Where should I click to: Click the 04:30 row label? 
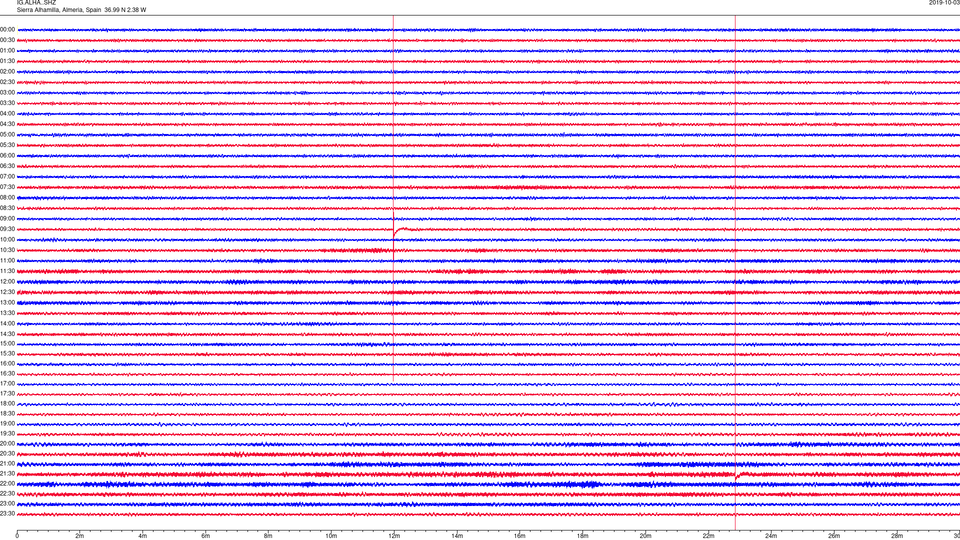7,124
